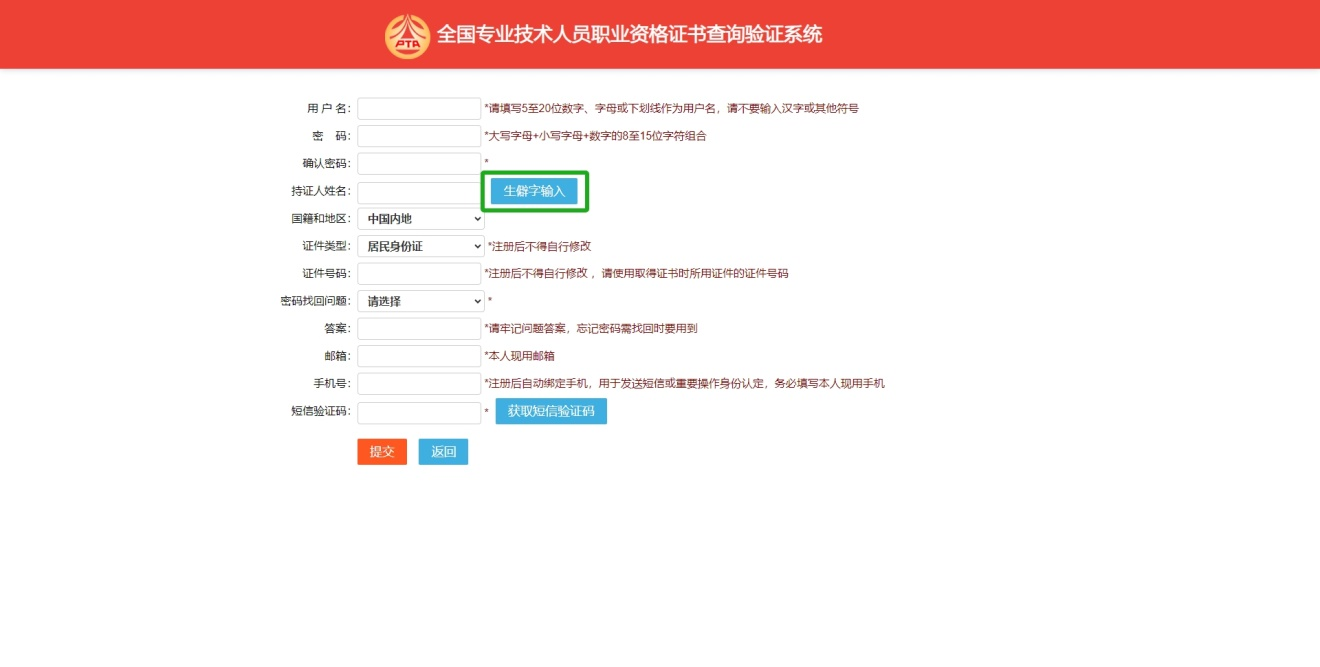This screenshot has height=667, width=1320.
Task: Expand the 国籍和地区 dropdown showing 中国内地
Action: [x=420, y=219]
